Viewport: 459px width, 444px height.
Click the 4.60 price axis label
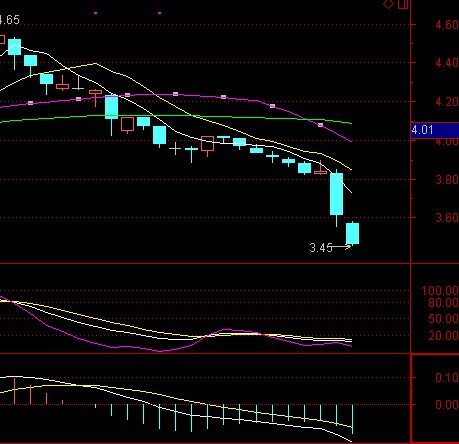447,25
